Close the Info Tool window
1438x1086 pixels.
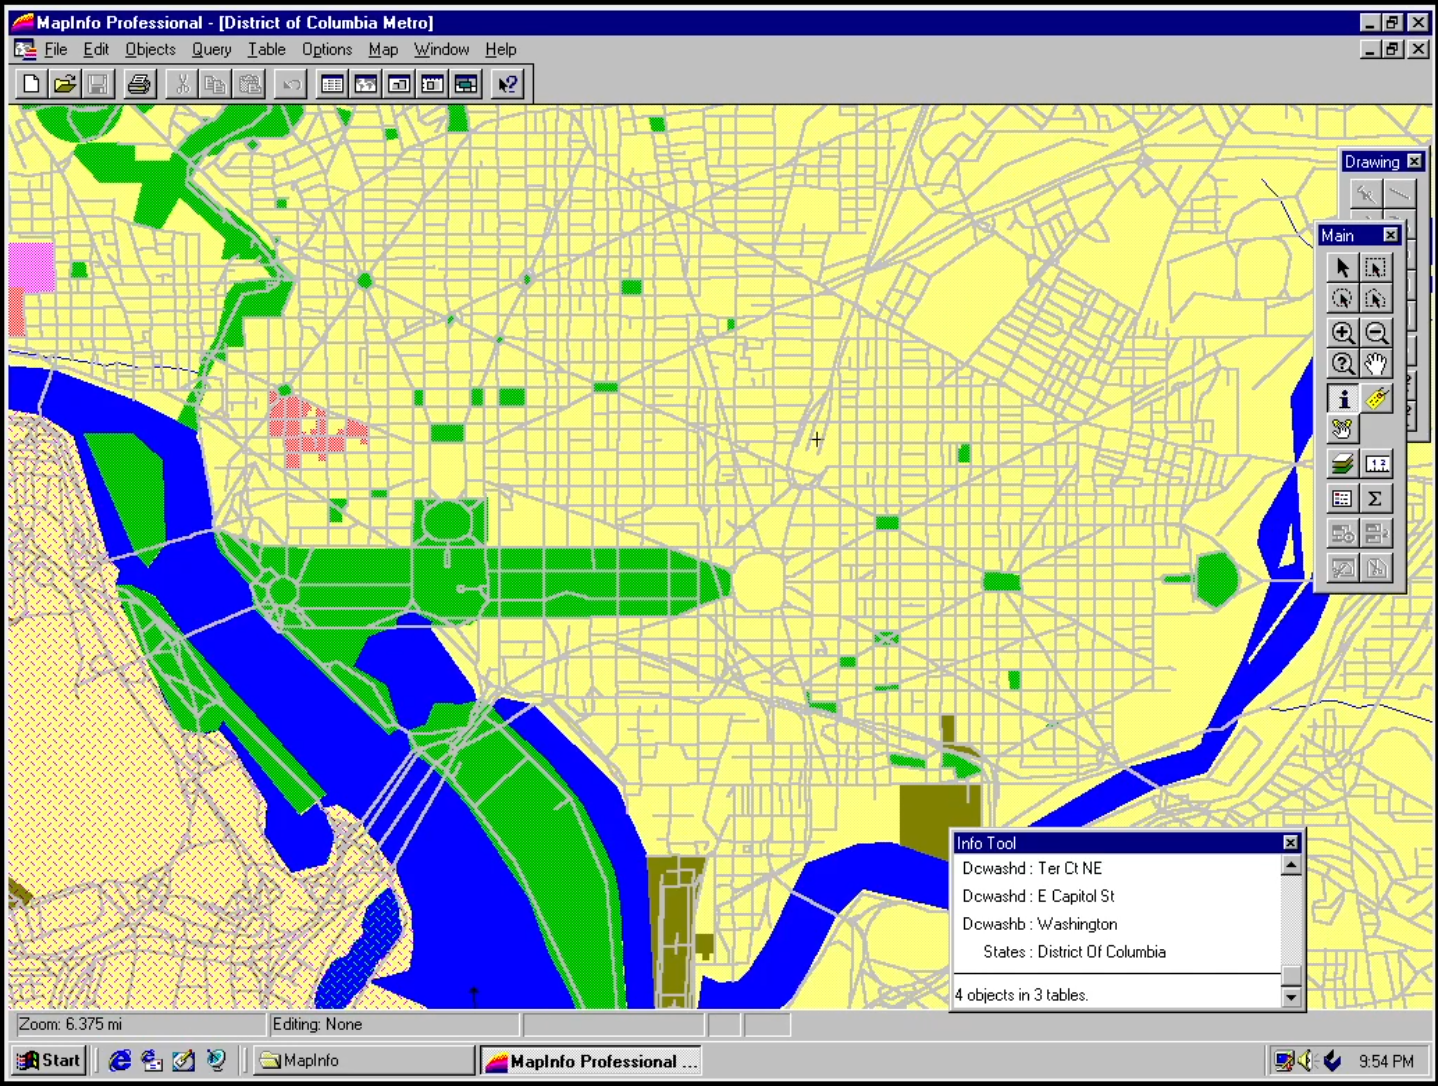tap(1290, 843)
